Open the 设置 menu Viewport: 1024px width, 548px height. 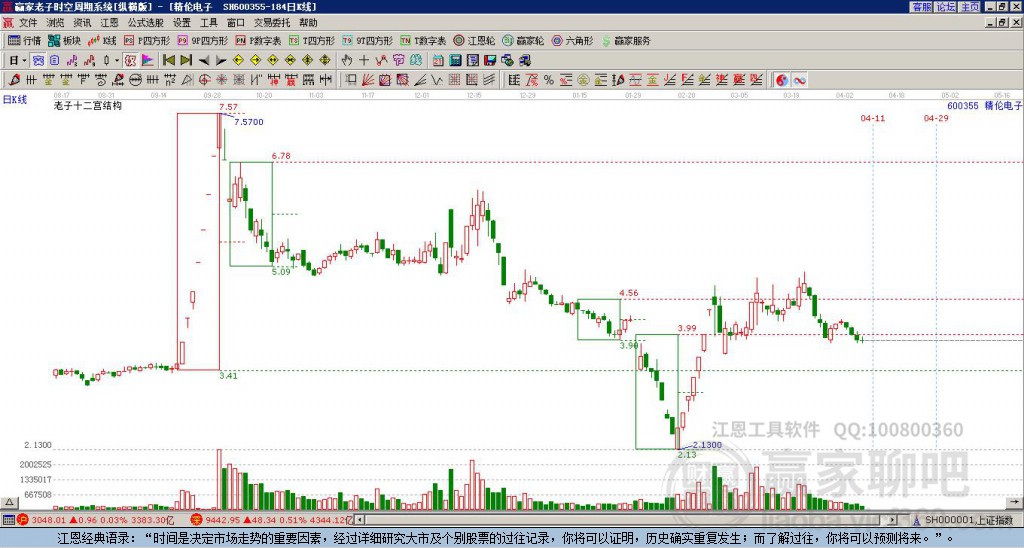pos(182,23)
